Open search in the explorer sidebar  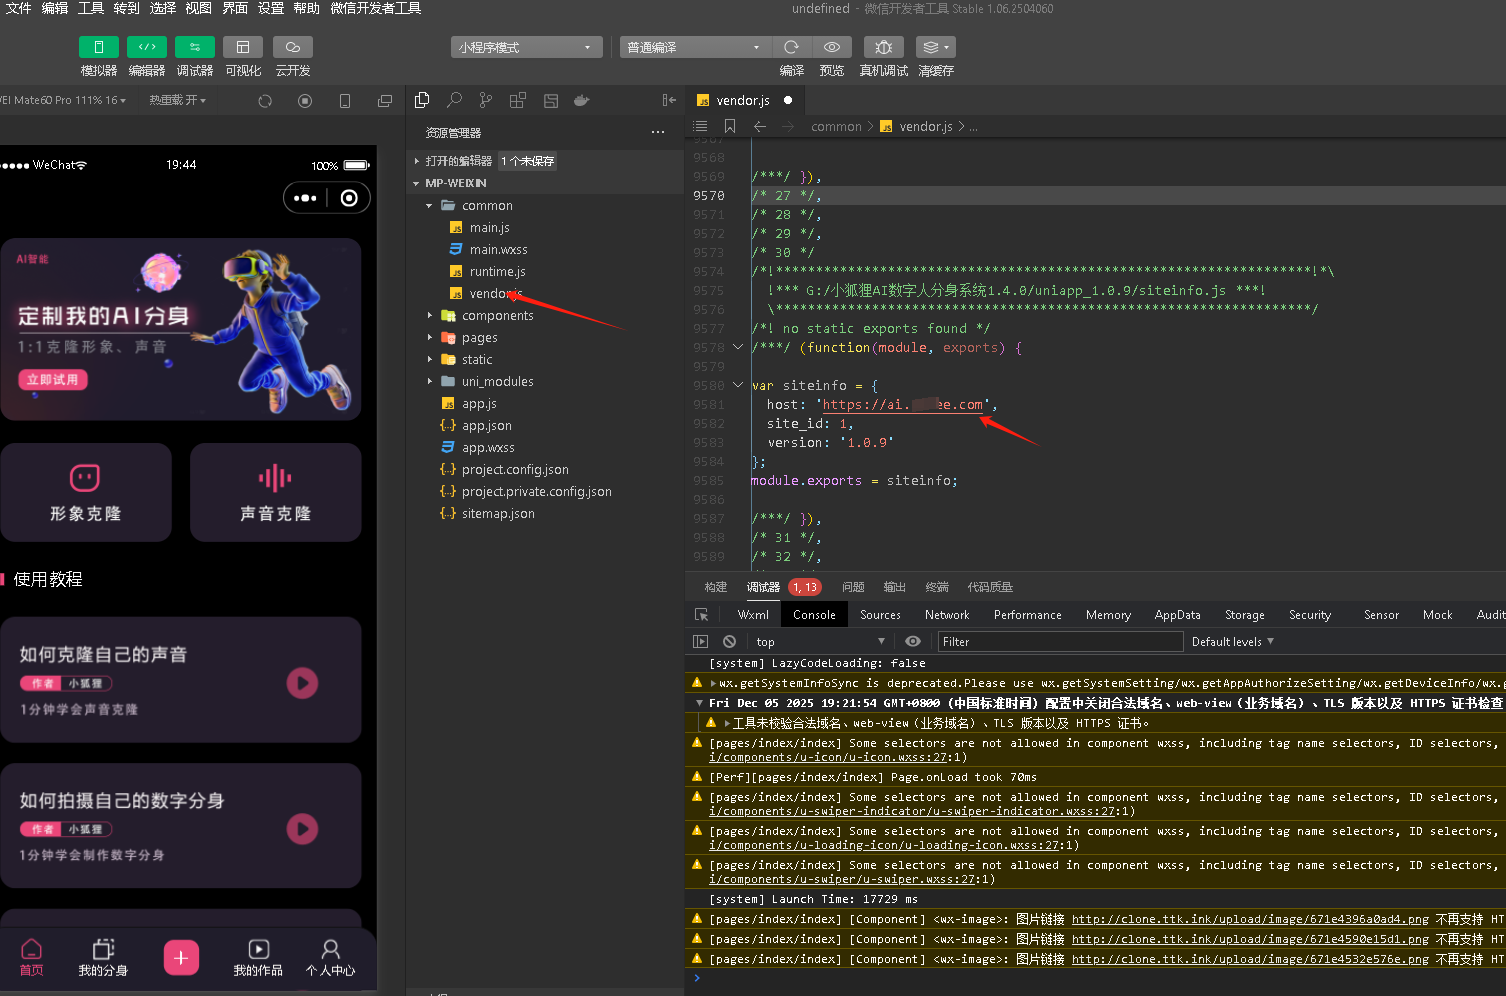tap(454, 100)
